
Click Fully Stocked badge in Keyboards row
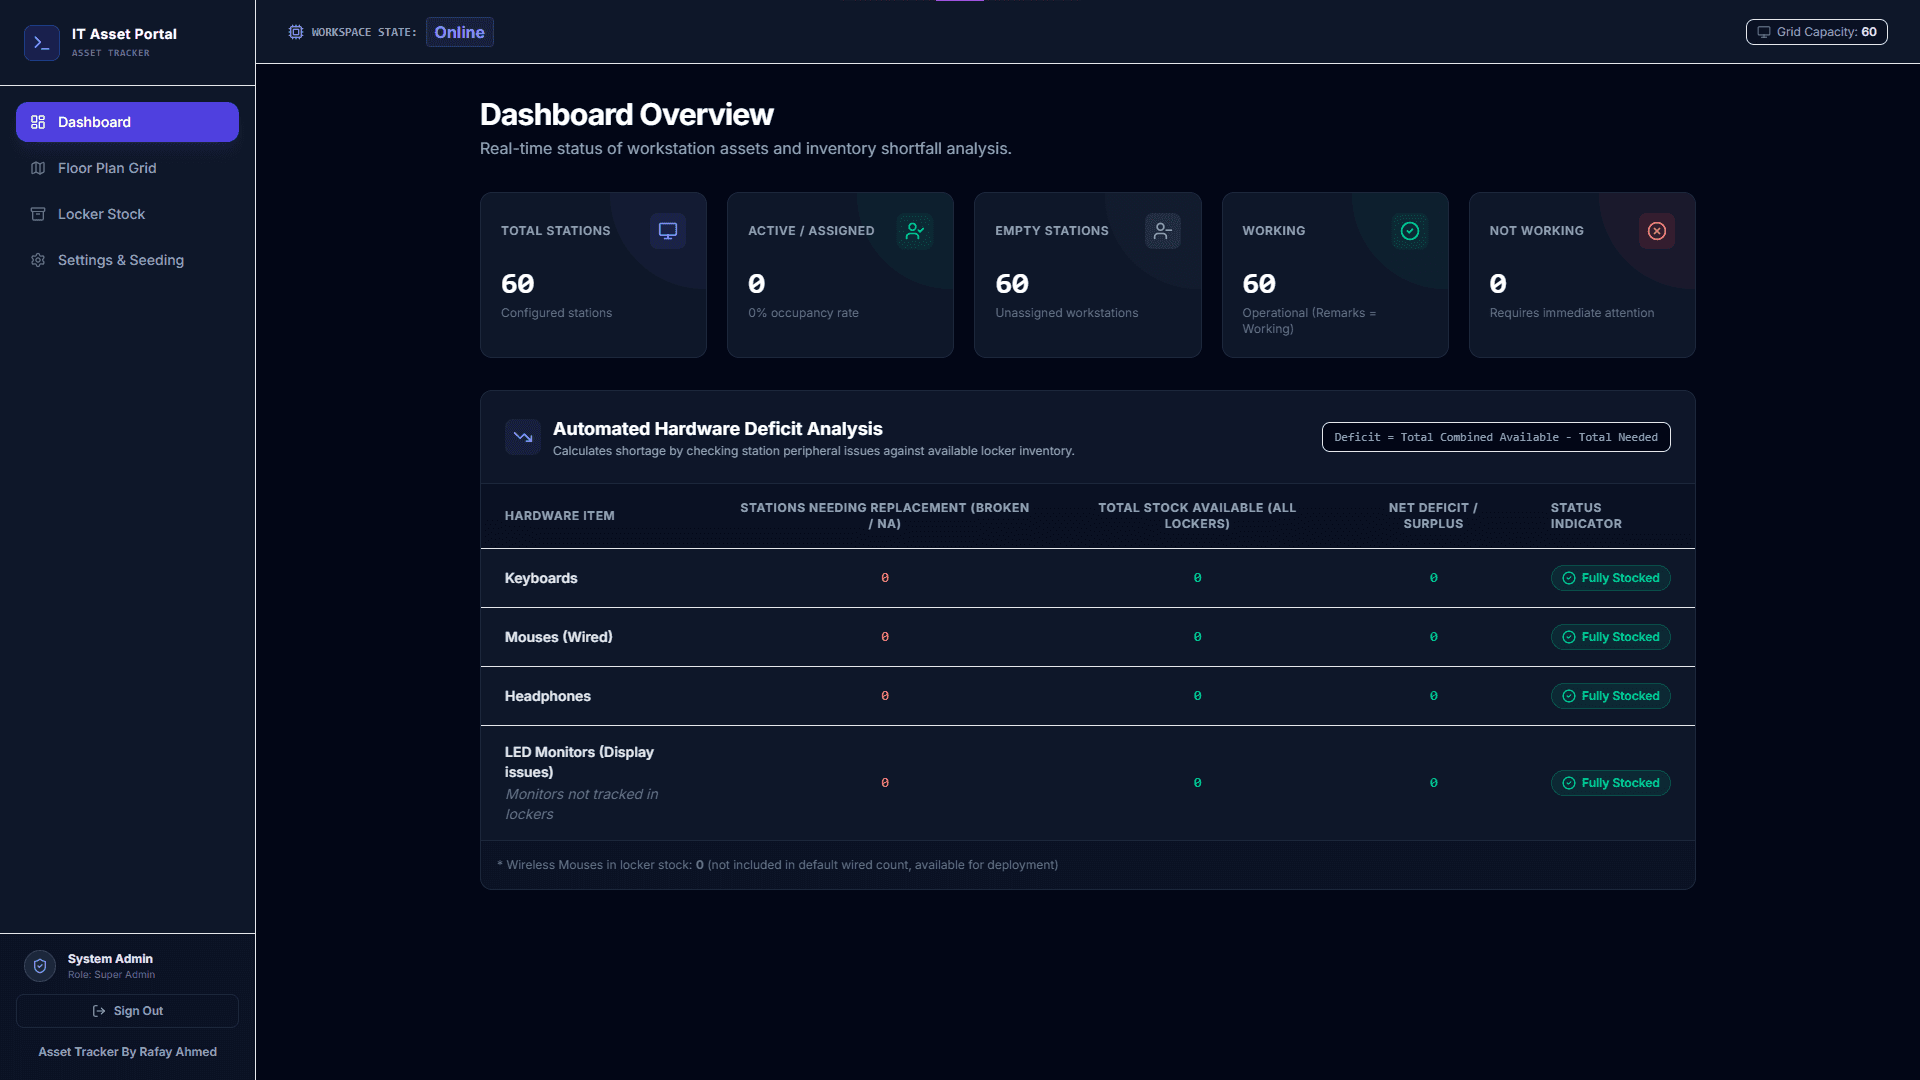[x=1610, y=578]
